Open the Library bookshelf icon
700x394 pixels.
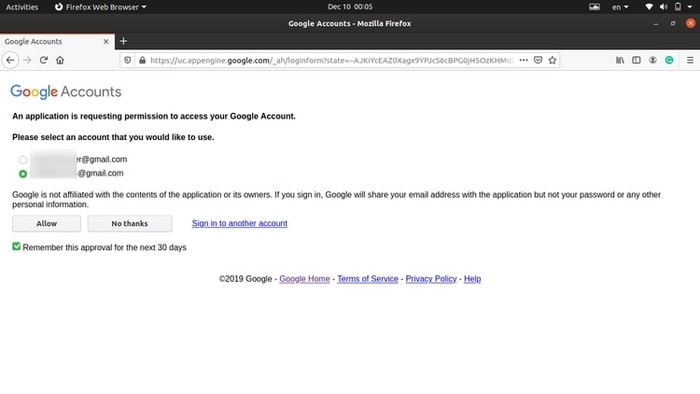pyautogui.click(x=620, y=60)
